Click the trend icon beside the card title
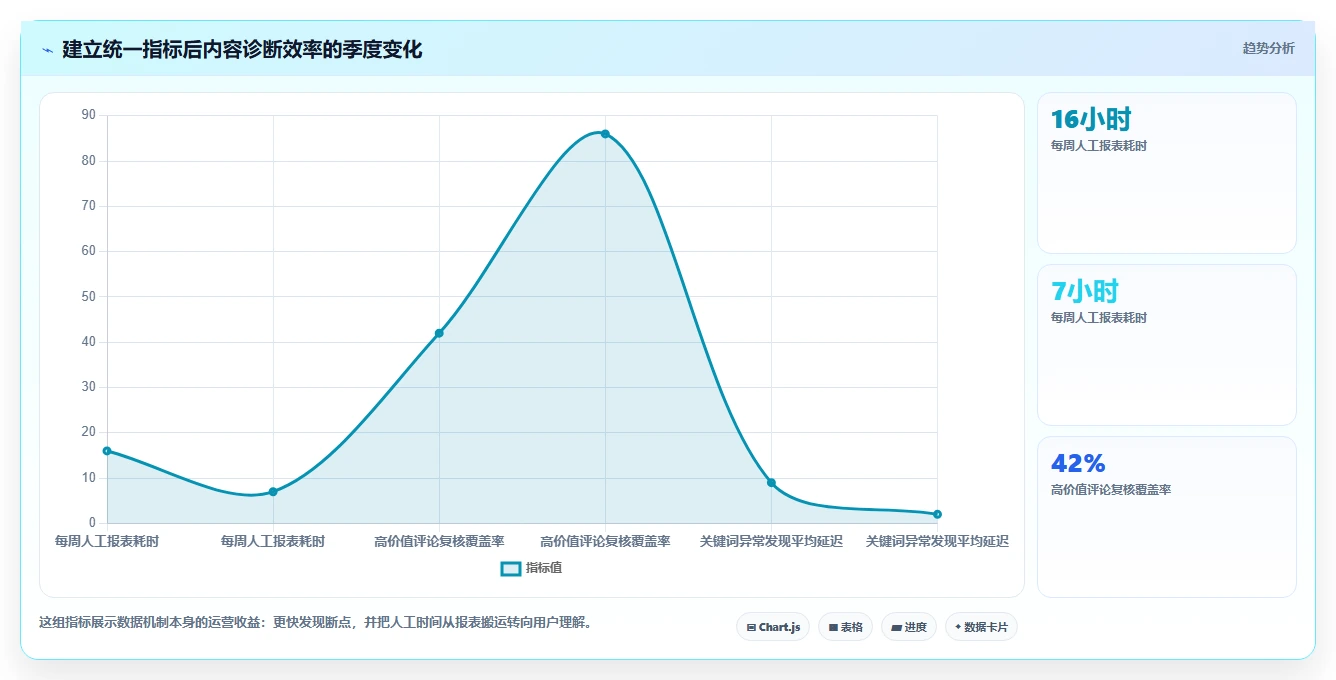The image size is (1336, 680). pos(47,50)
